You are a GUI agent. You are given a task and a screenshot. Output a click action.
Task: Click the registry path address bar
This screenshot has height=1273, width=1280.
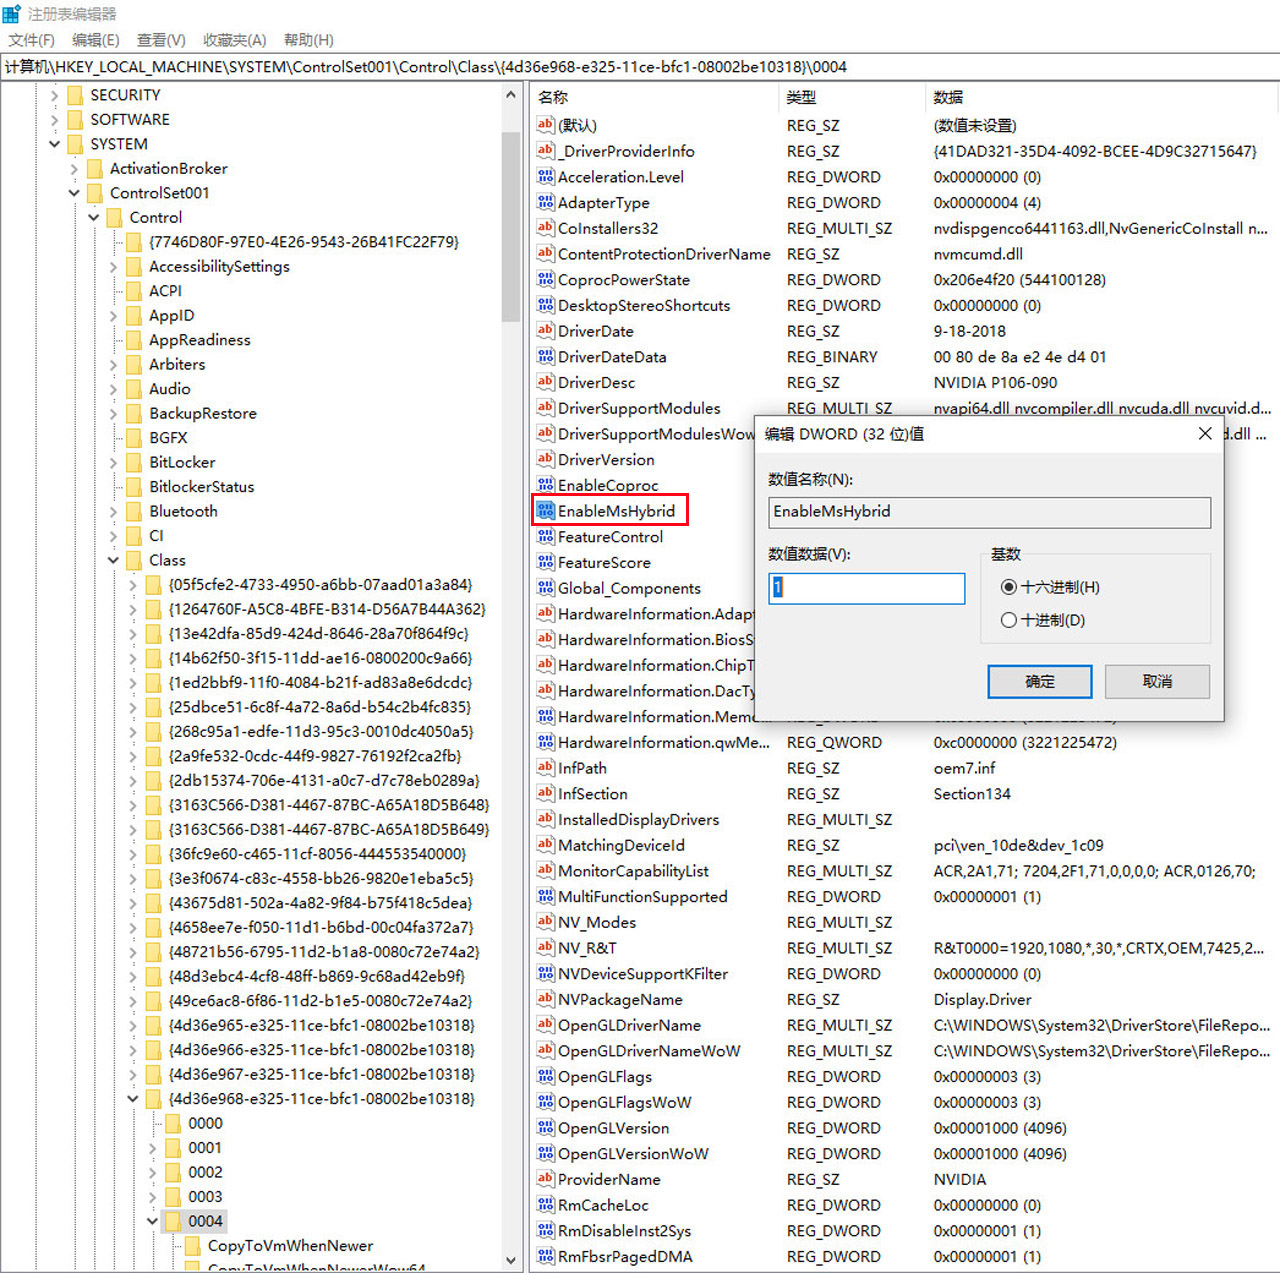click(x=640, y=67)
